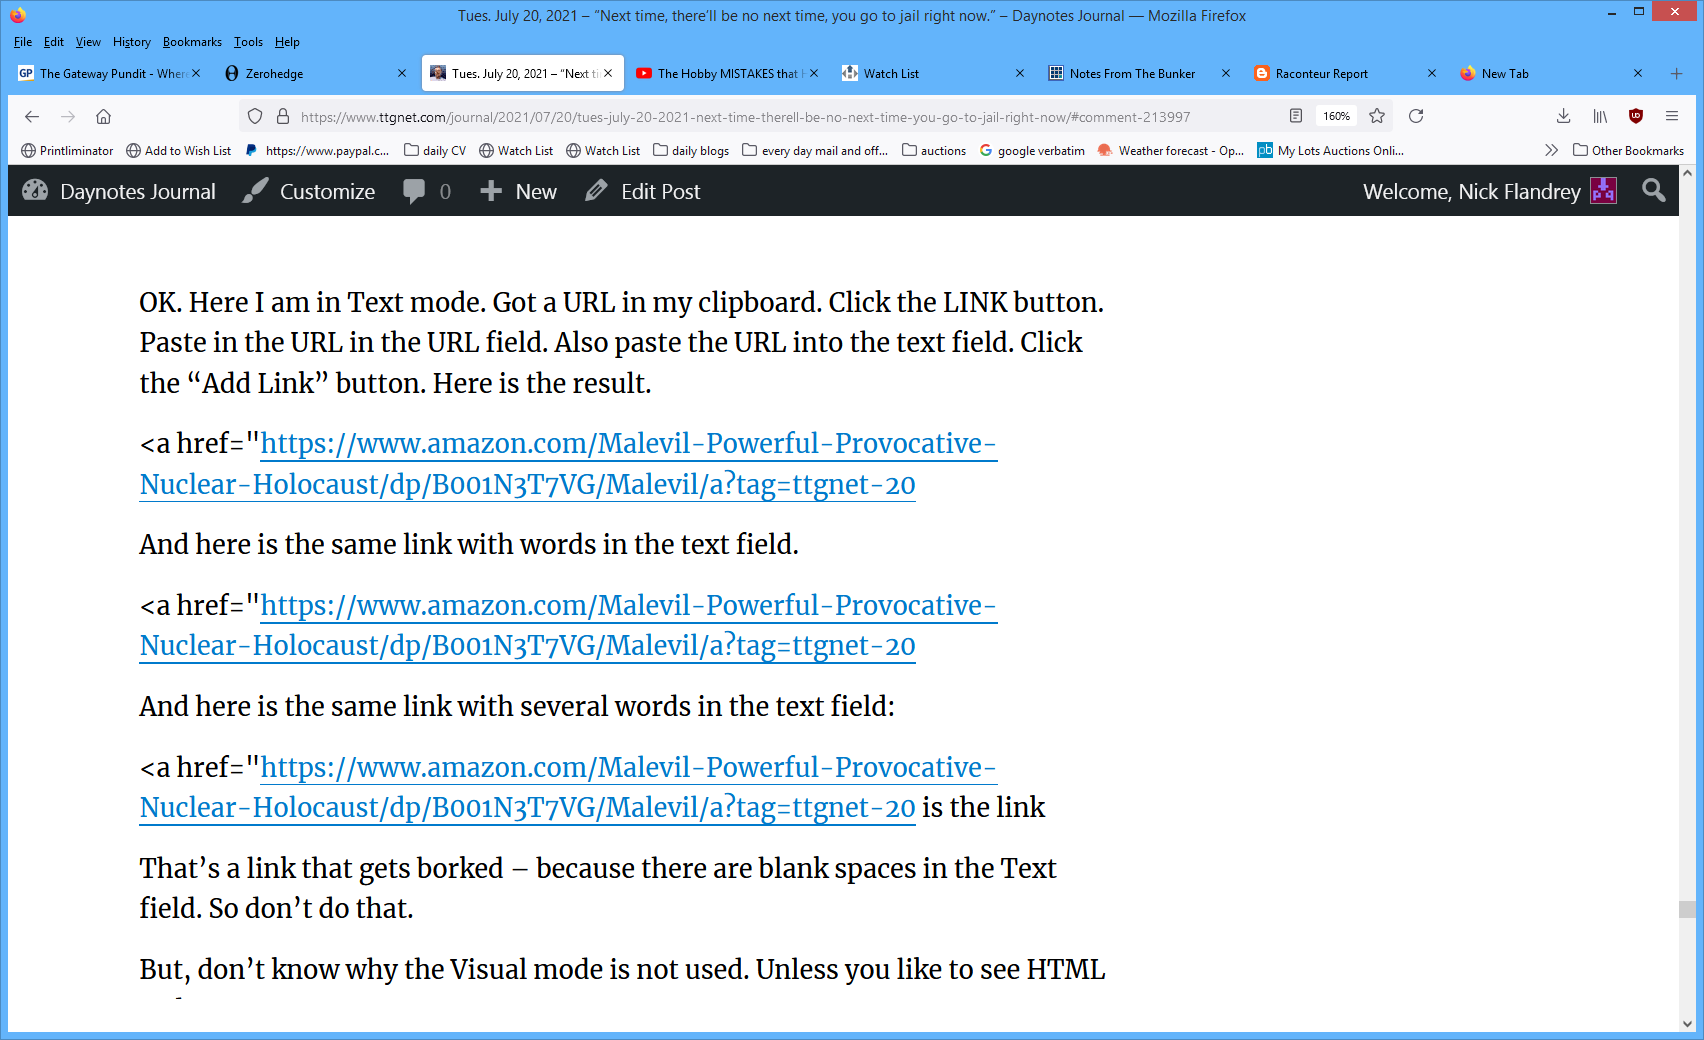Click the WordPress search magnifier icon
The height and width of the screenshot is (1040, 1704).
(x=1654, y=191)
